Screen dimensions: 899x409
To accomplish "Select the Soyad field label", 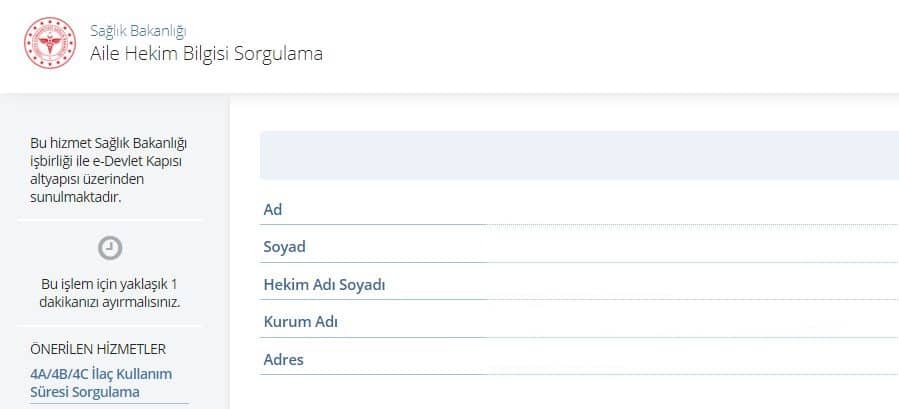I will 284,247.
